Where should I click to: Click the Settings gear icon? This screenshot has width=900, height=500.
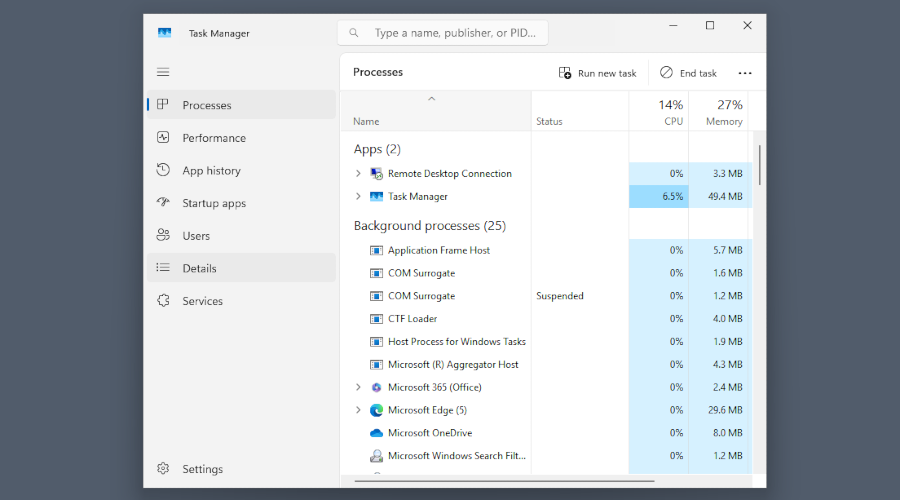click(x=163, y=468)
